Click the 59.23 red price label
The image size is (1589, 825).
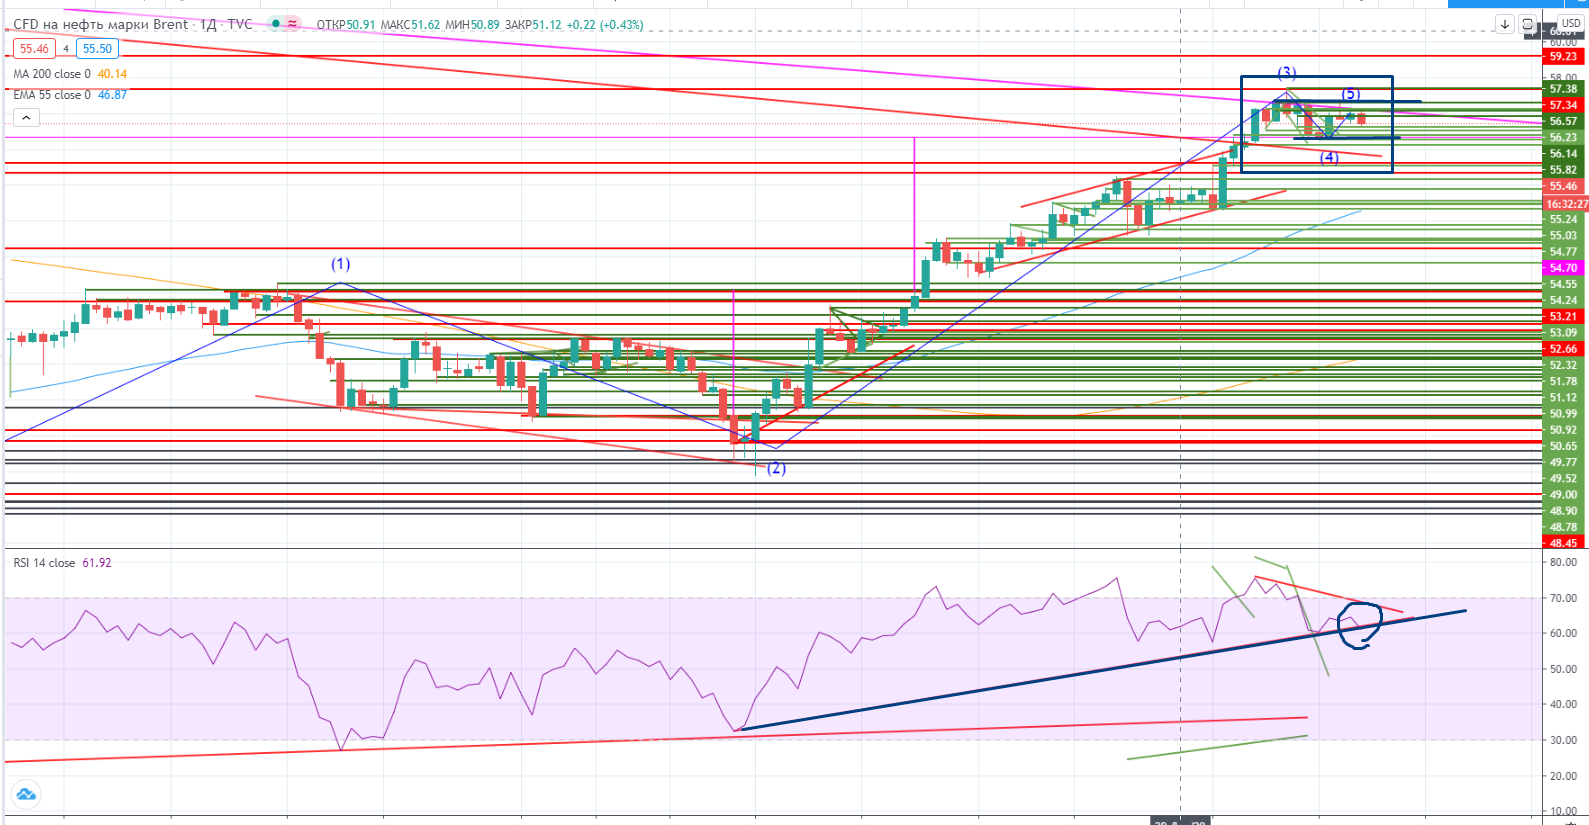coord(1563,57)
